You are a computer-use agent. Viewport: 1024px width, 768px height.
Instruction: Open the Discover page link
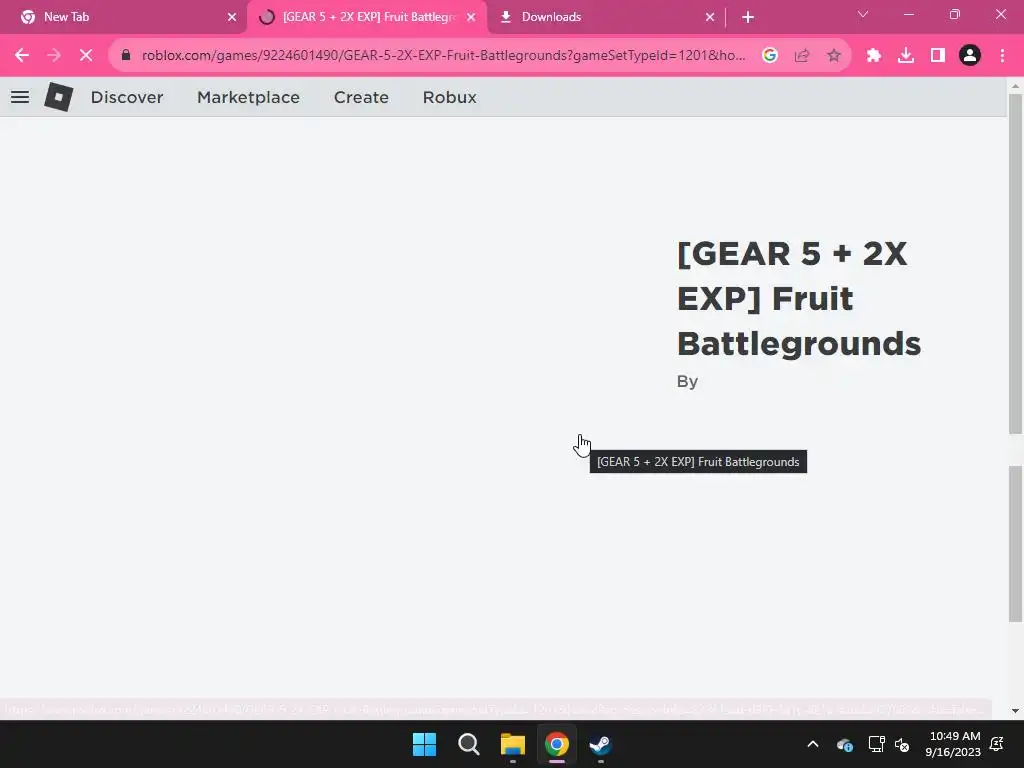pyautogui.click(x=127, y=97)
